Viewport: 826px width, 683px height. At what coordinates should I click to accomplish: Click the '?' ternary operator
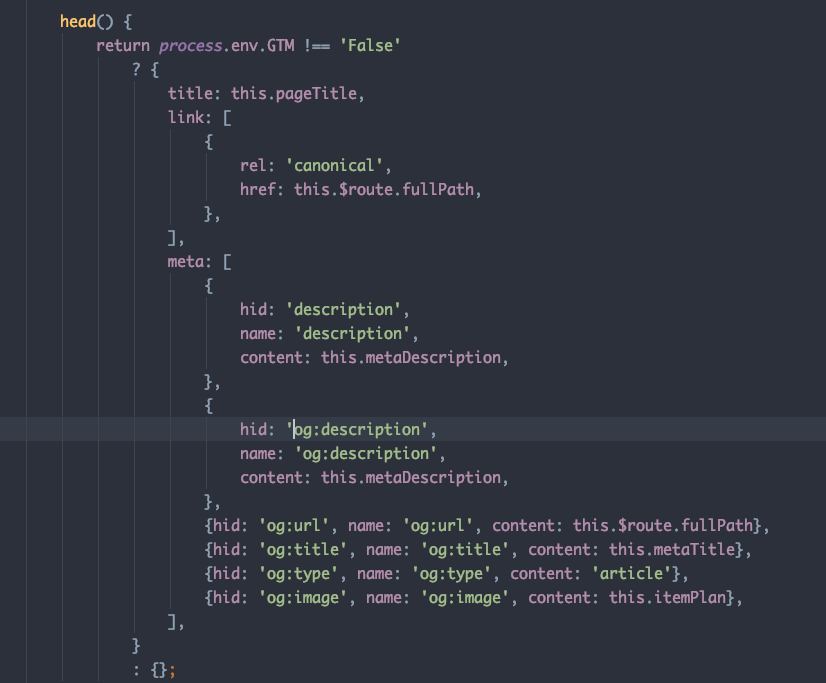pos(136,70)
